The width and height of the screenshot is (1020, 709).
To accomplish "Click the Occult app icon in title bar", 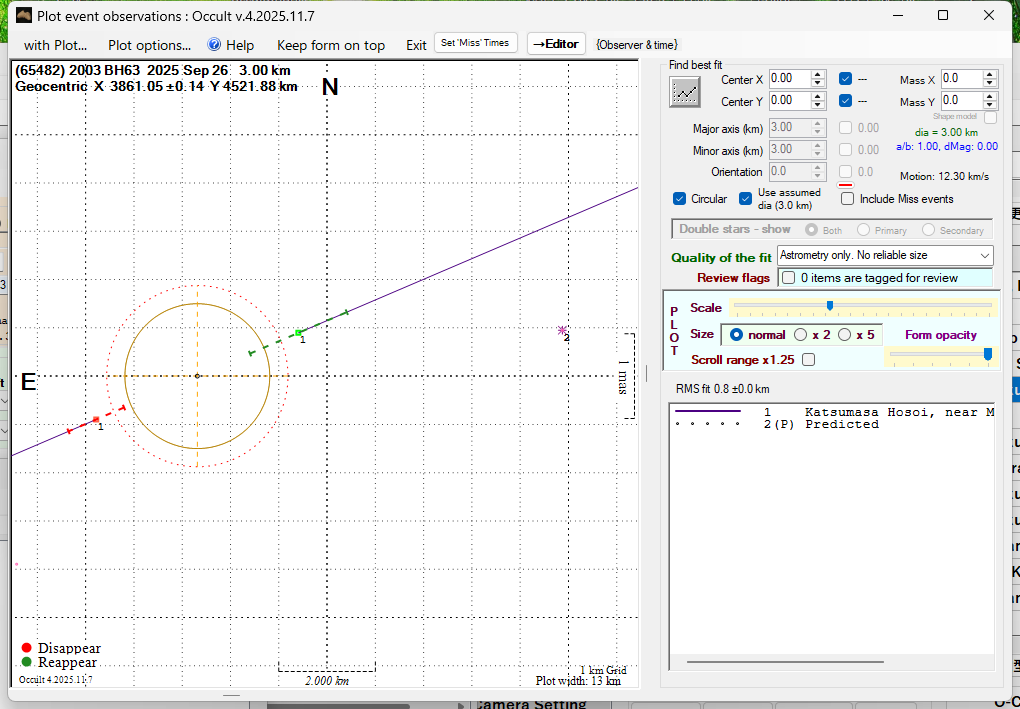I will click(x=24, y=15).
